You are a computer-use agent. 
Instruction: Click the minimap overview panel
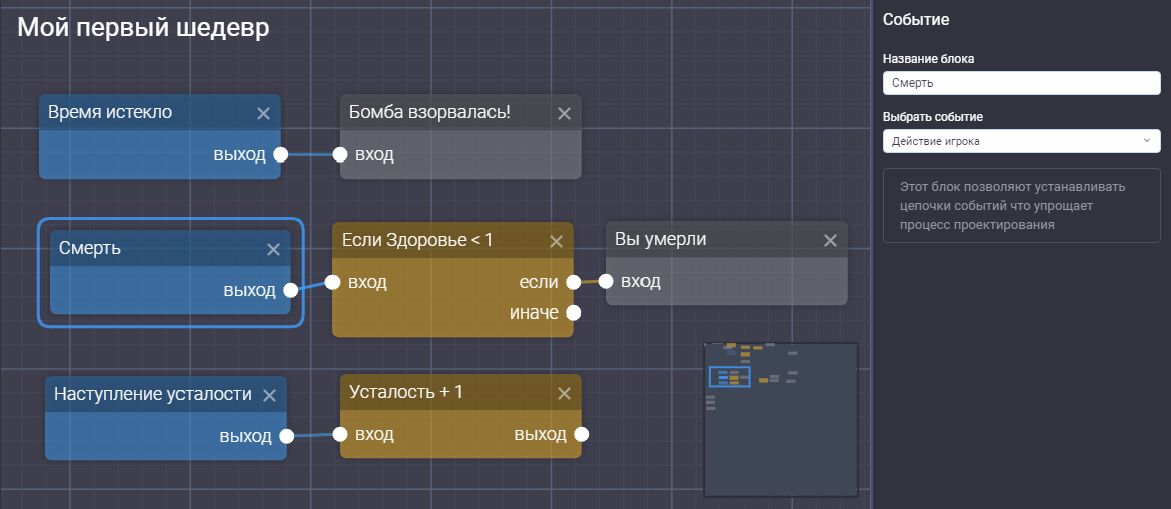[x=781, y=420]
